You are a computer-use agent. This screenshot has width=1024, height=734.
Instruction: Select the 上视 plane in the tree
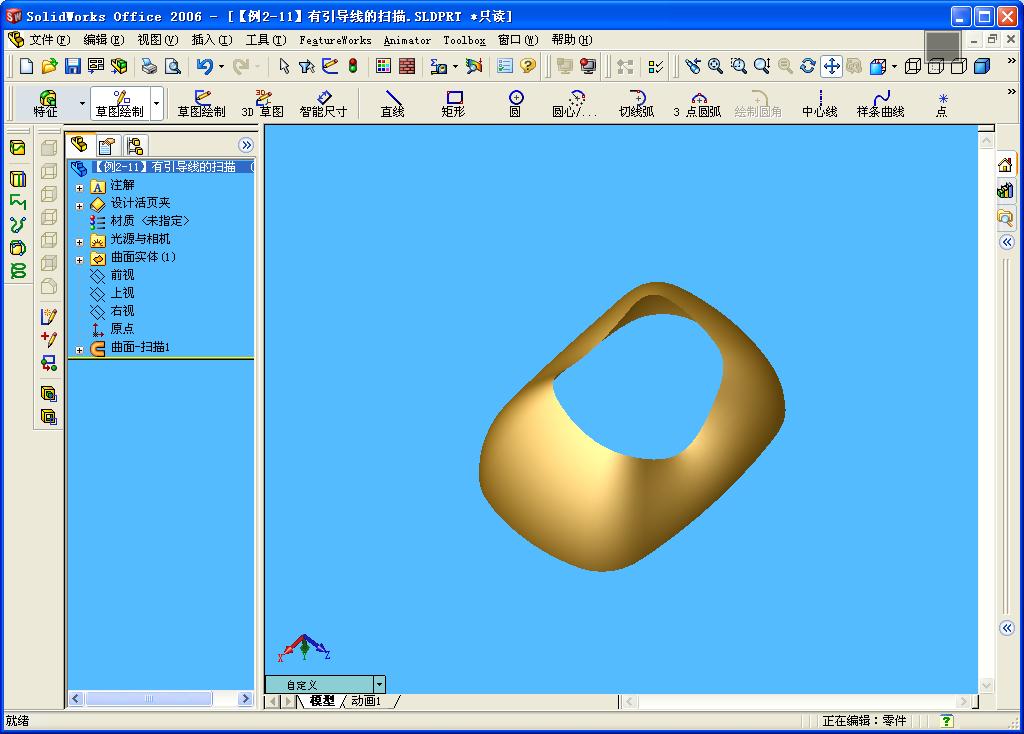[122, 293]
